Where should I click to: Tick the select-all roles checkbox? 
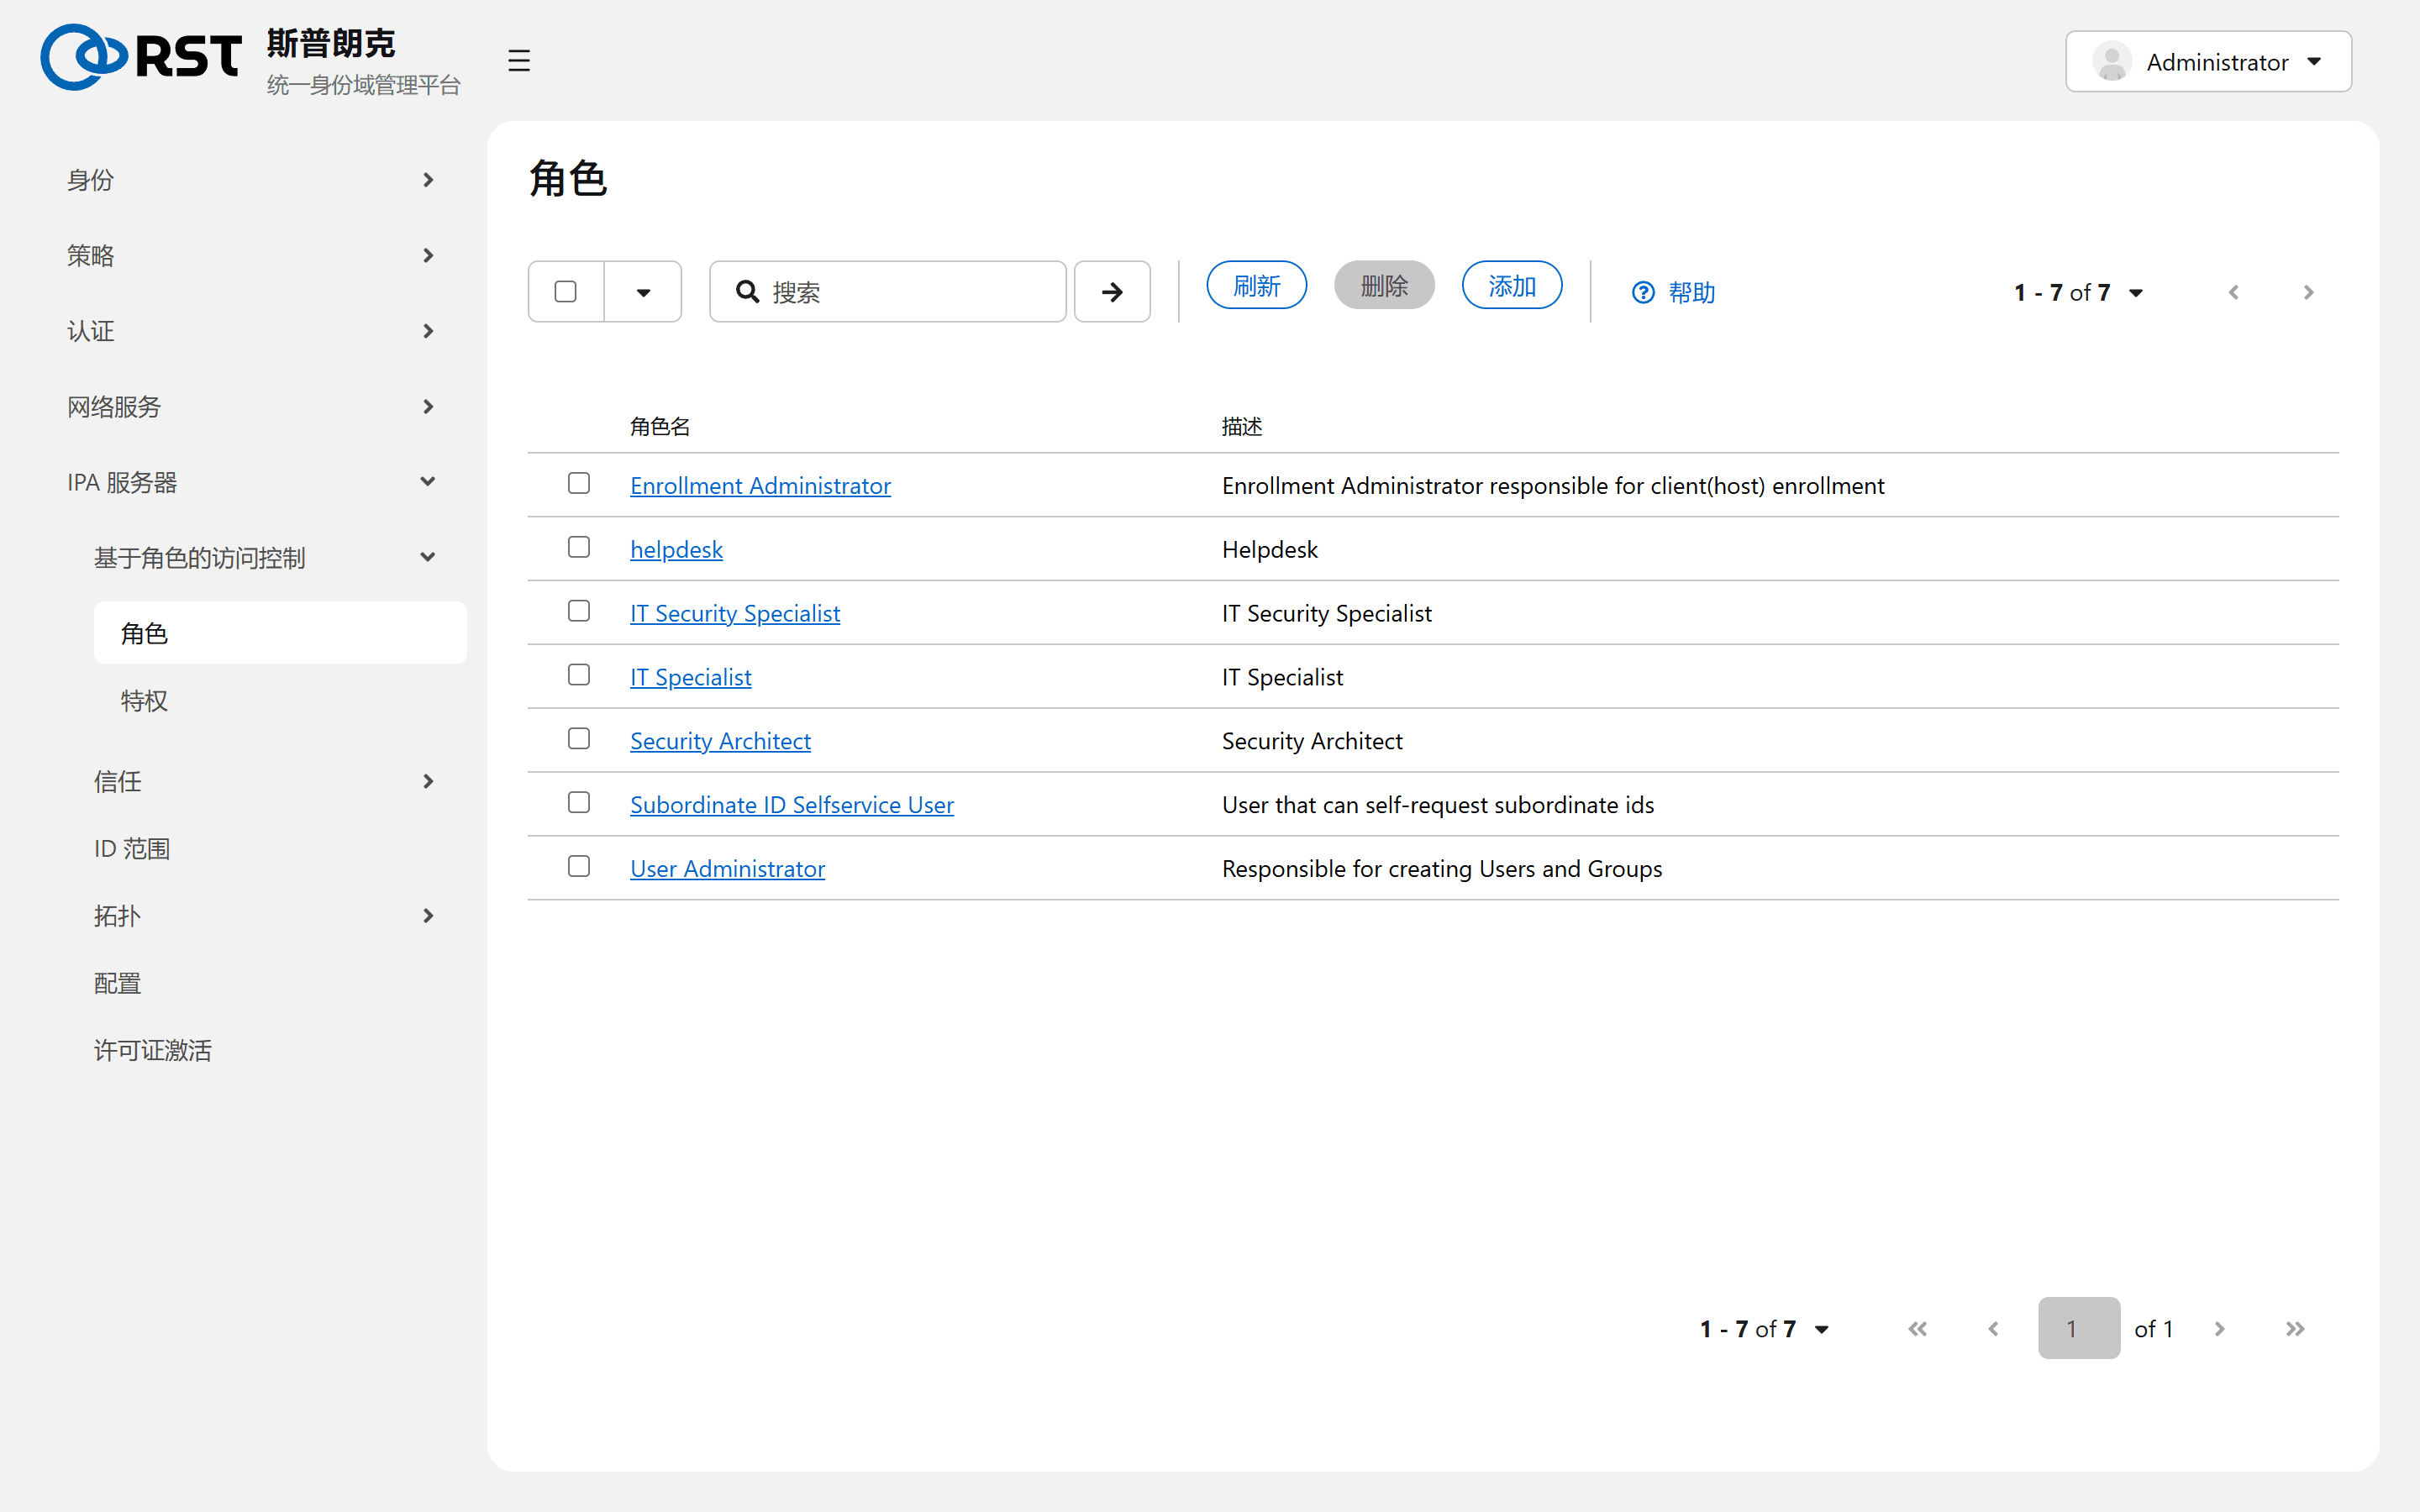566,292
